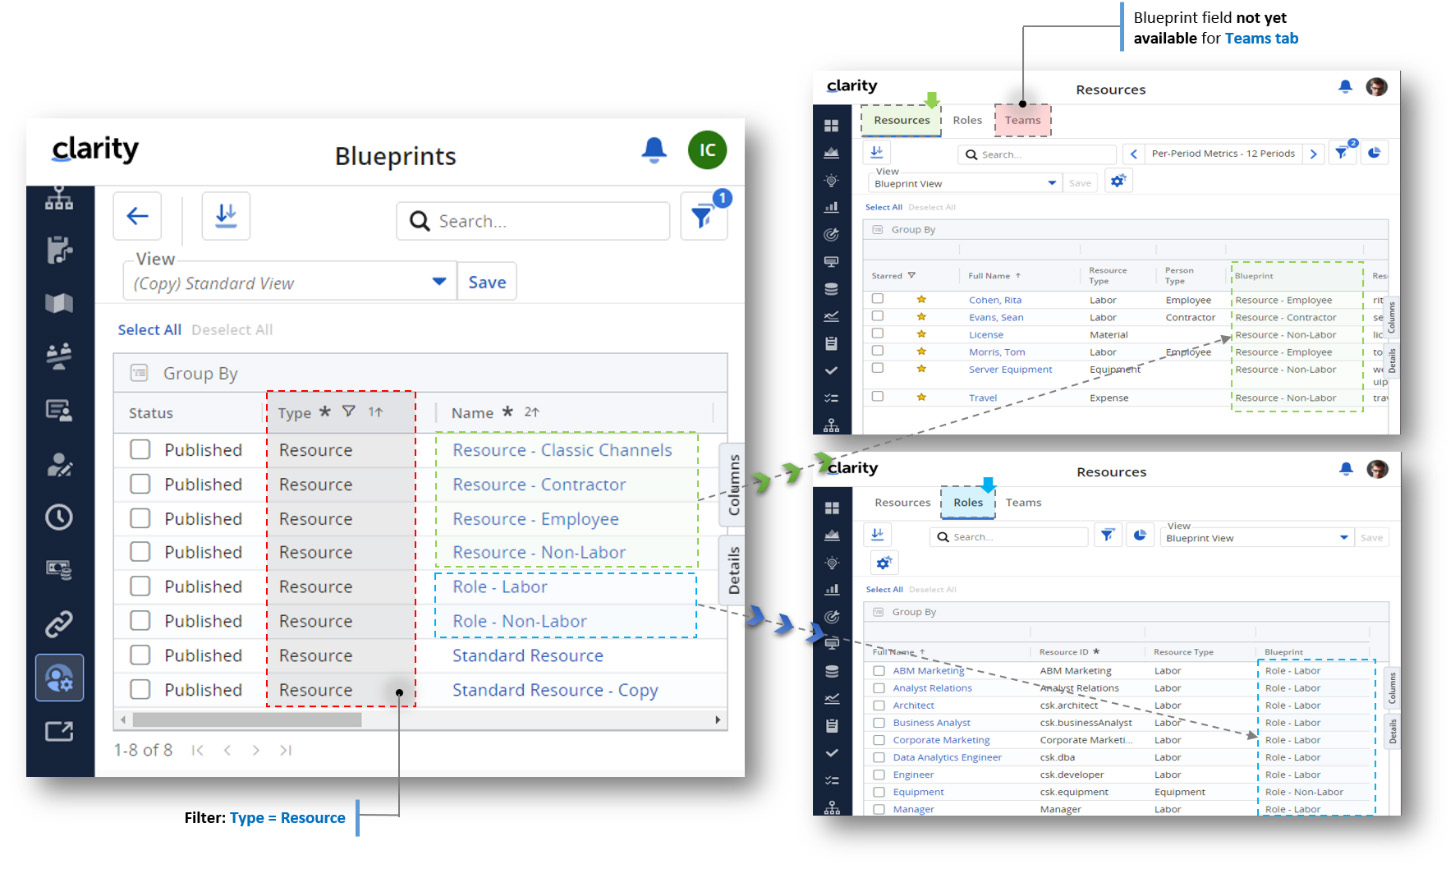Click the notification bell in Roles tab window

(x=1346, y=469)
